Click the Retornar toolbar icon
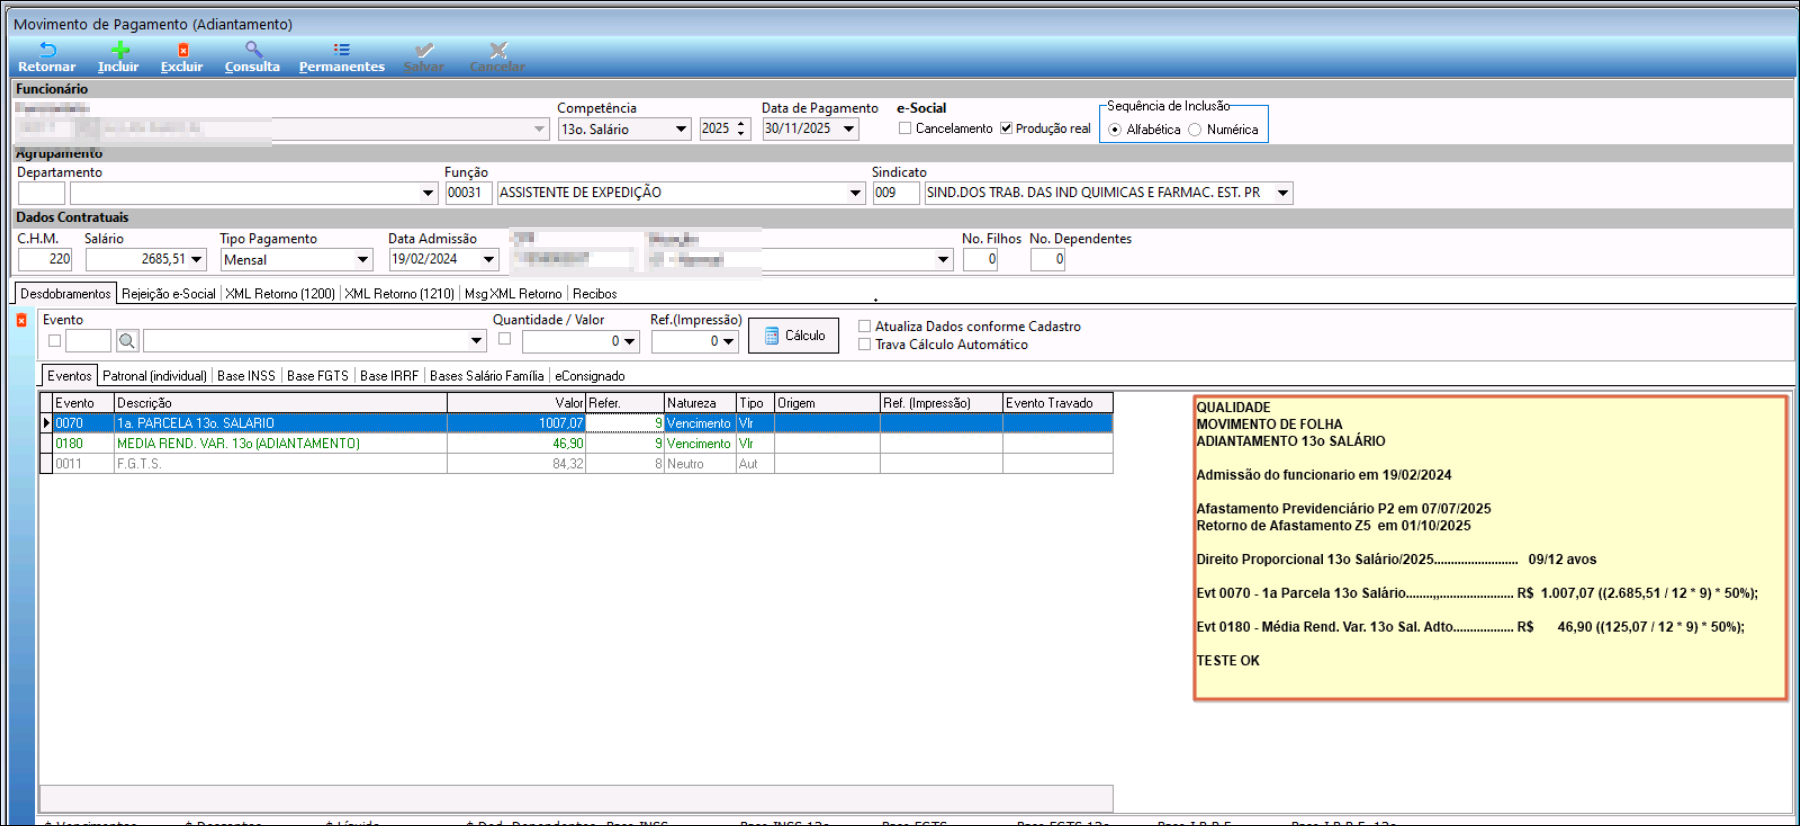 (47, 50)
